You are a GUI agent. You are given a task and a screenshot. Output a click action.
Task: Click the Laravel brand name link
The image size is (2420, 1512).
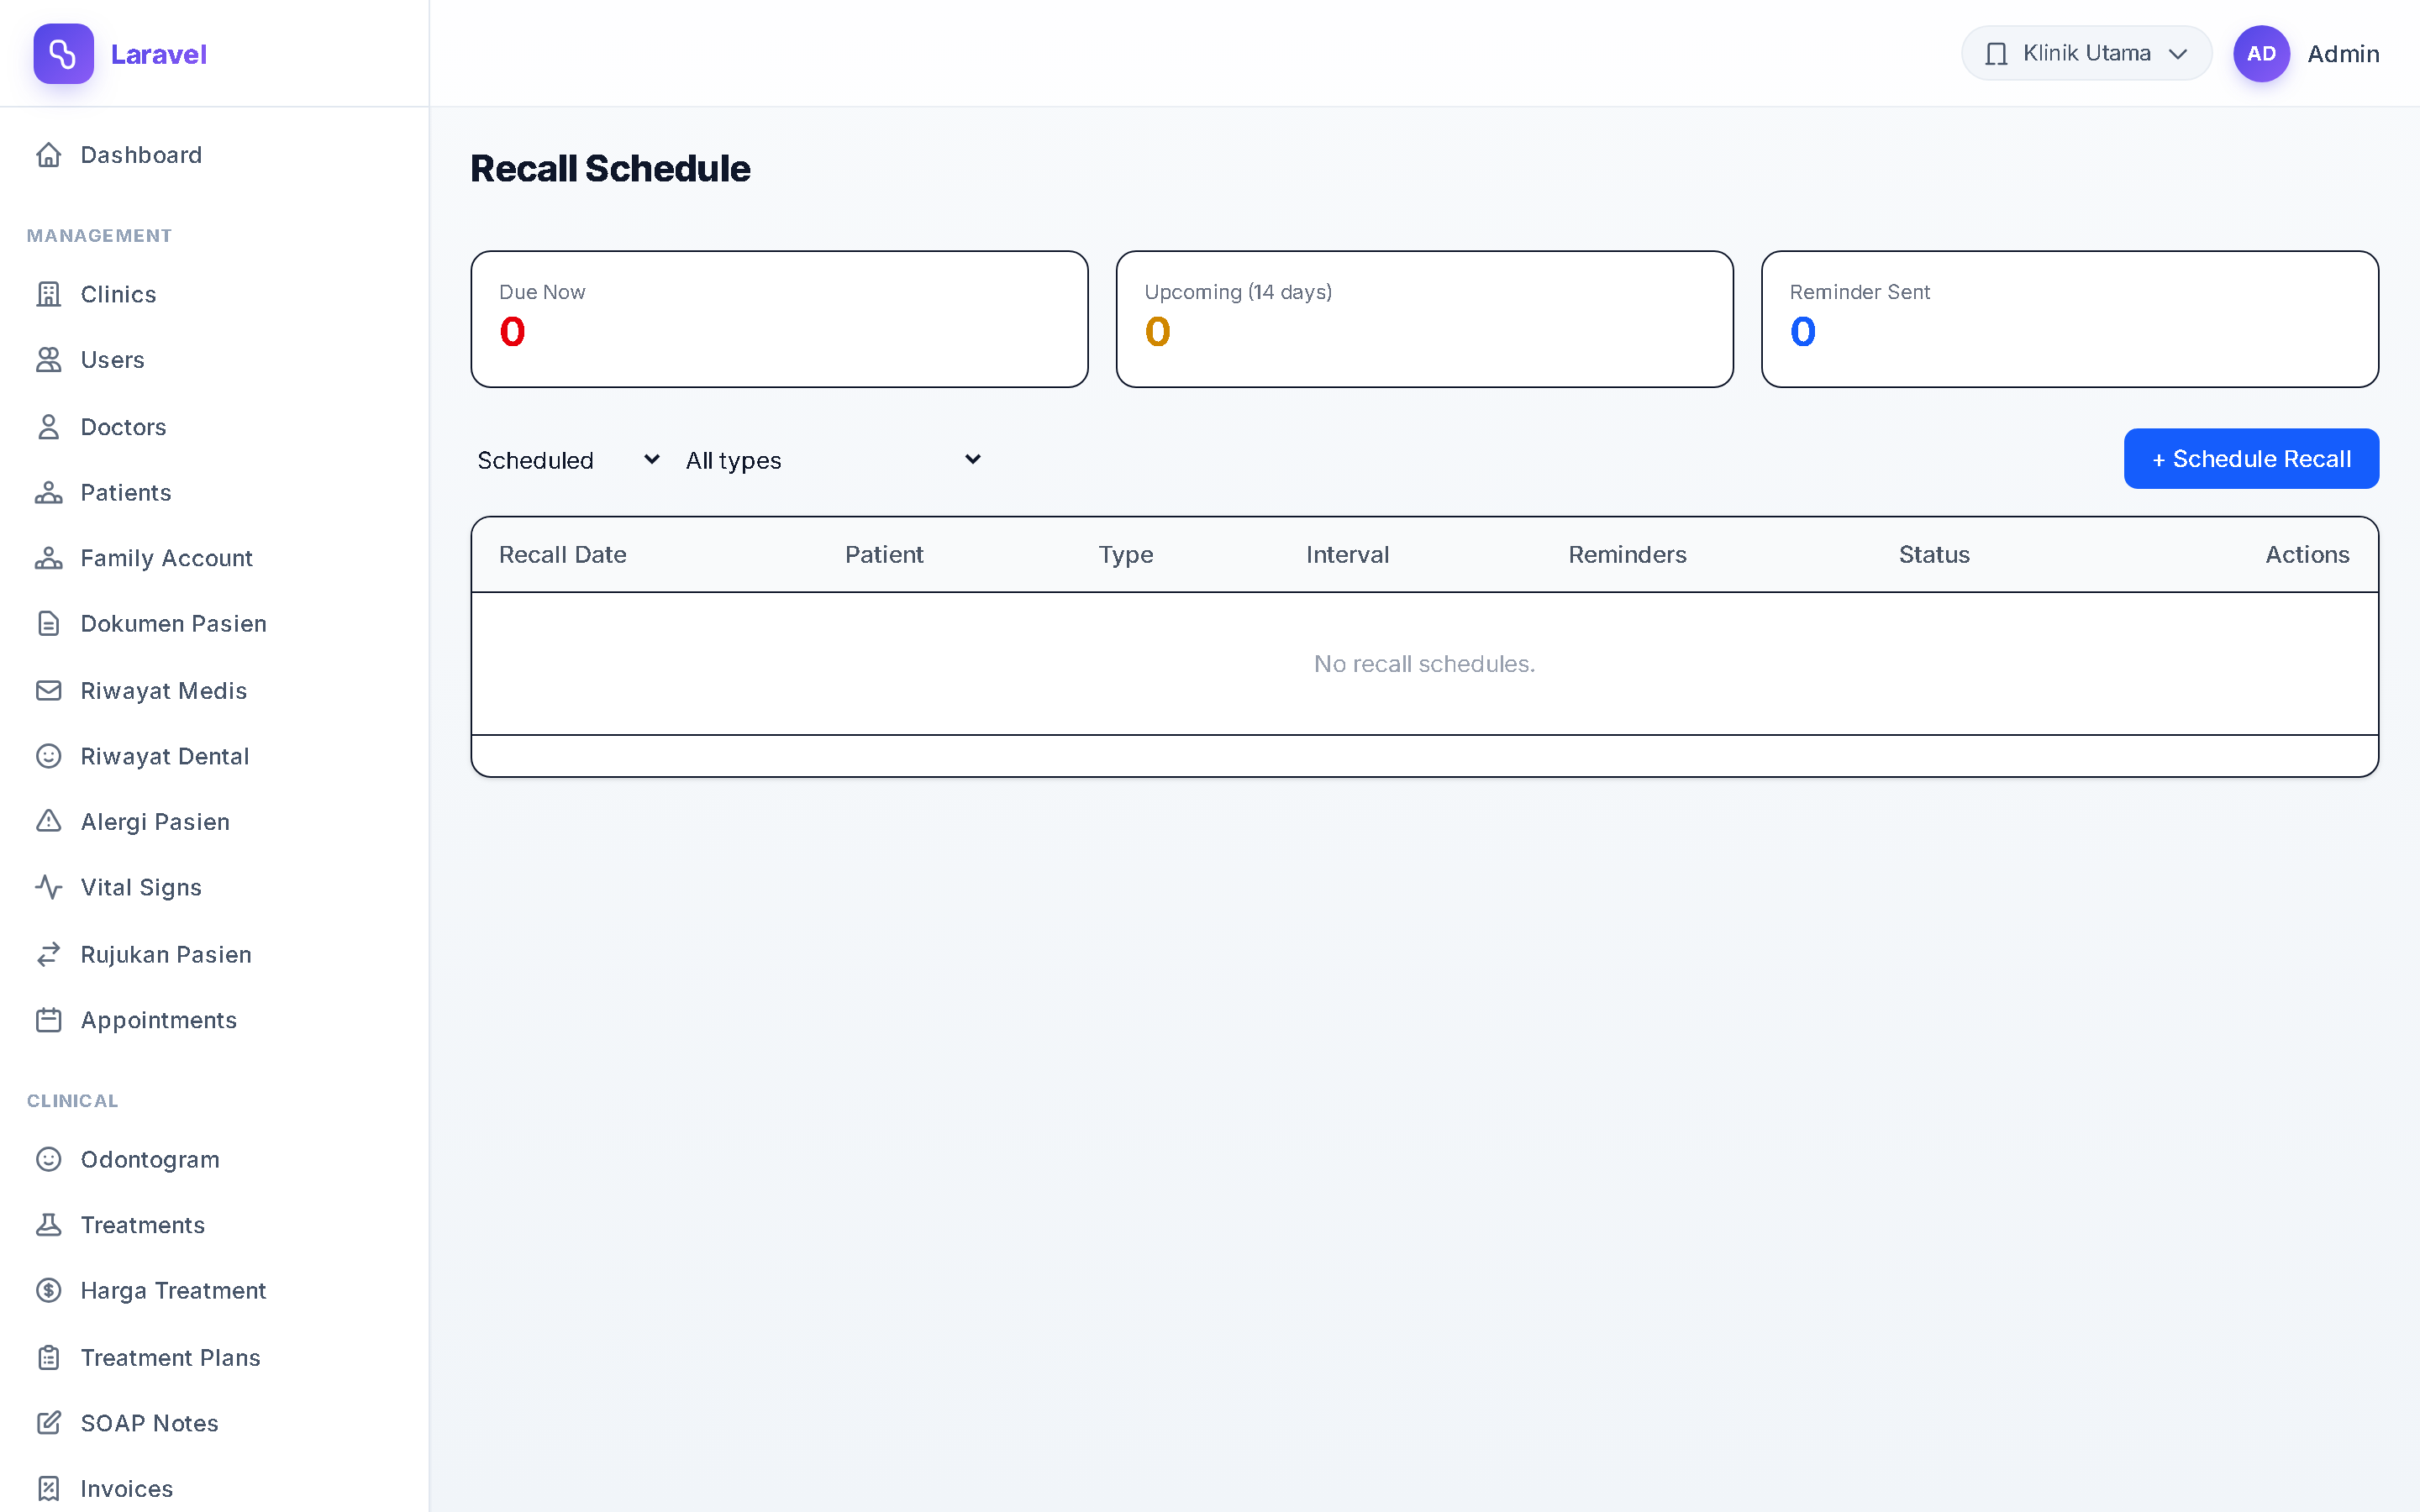click(159, 54)
